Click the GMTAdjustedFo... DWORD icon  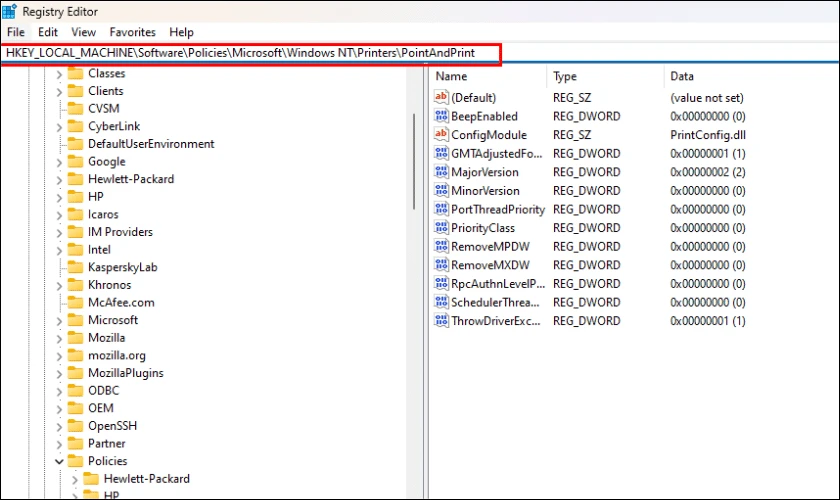click(x=441, y=153)
